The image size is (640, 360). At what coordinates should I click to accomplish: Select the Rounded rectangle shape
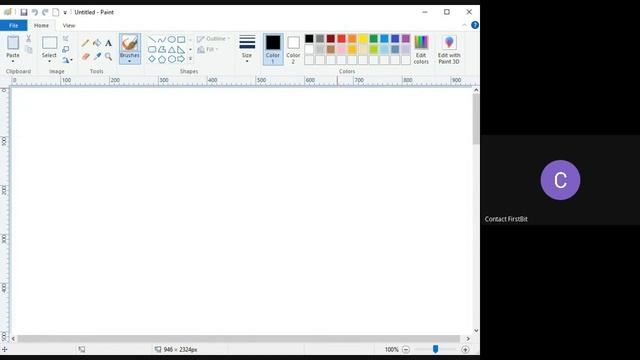[x=152, y=49]
